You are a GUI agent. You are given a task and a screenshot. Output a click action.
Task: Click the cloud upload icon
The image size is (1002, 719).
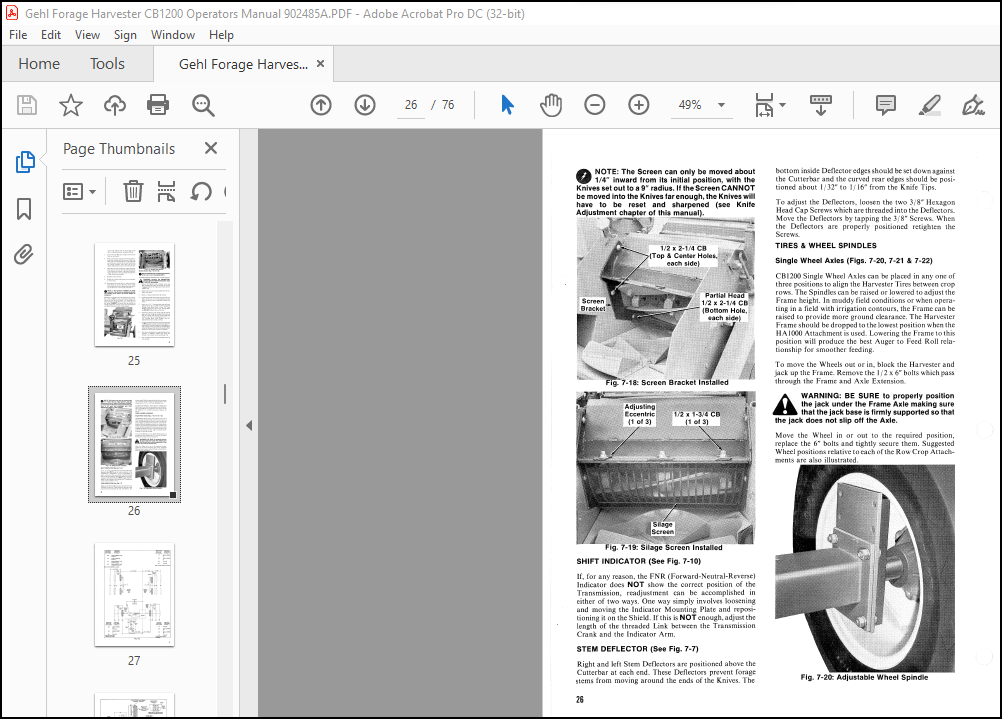115,105
